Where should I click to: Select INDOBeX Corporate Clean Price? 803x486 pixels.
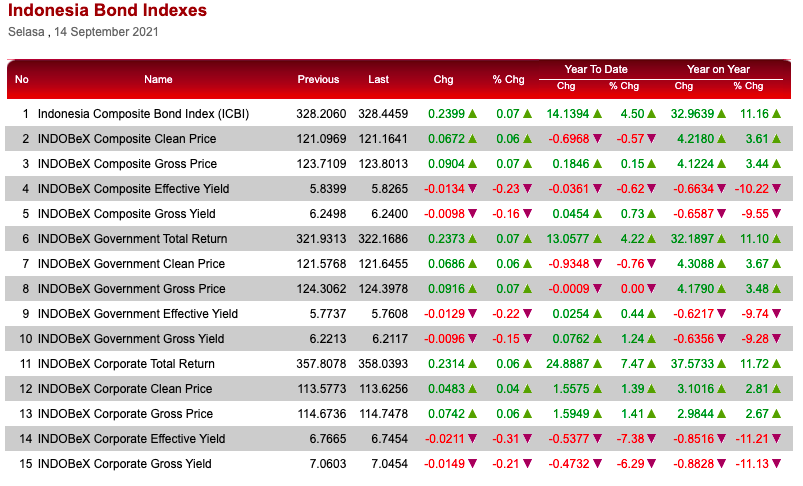coord(125,389)
